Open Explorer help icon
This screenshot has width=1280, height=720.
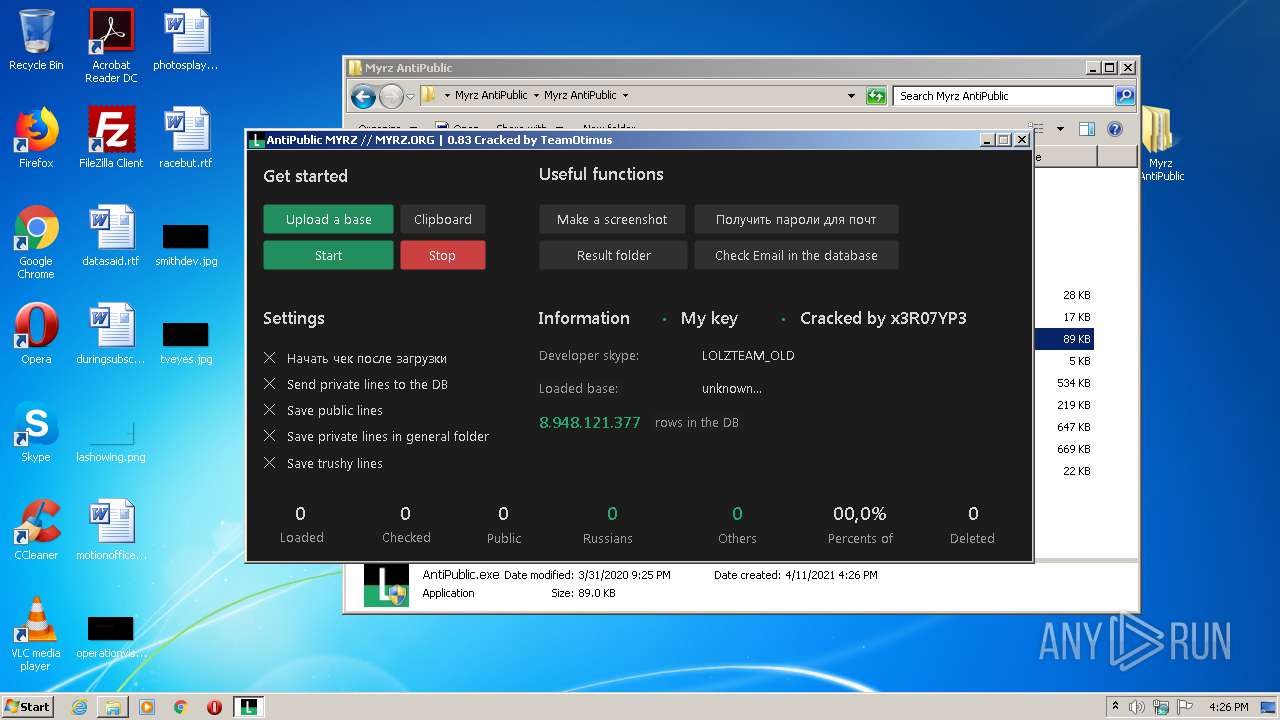point(1115,129)
